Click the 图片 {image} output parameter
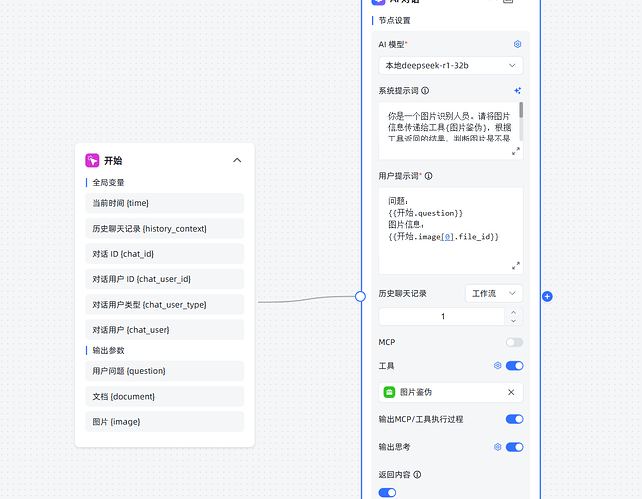The image size is (642, 499). (165, 422)
